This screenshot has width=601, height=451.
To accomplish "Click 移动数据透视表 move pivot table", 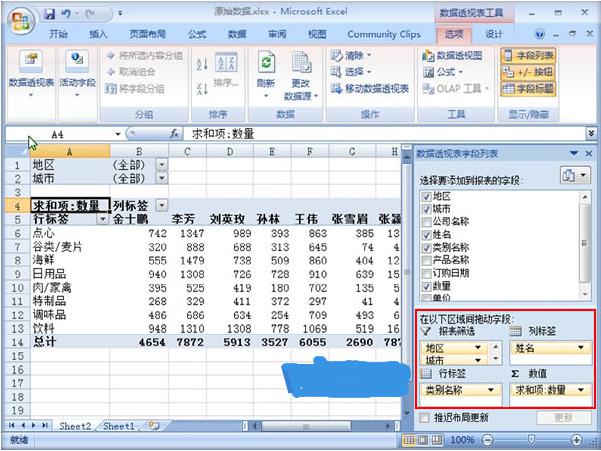I will point(369,89).
